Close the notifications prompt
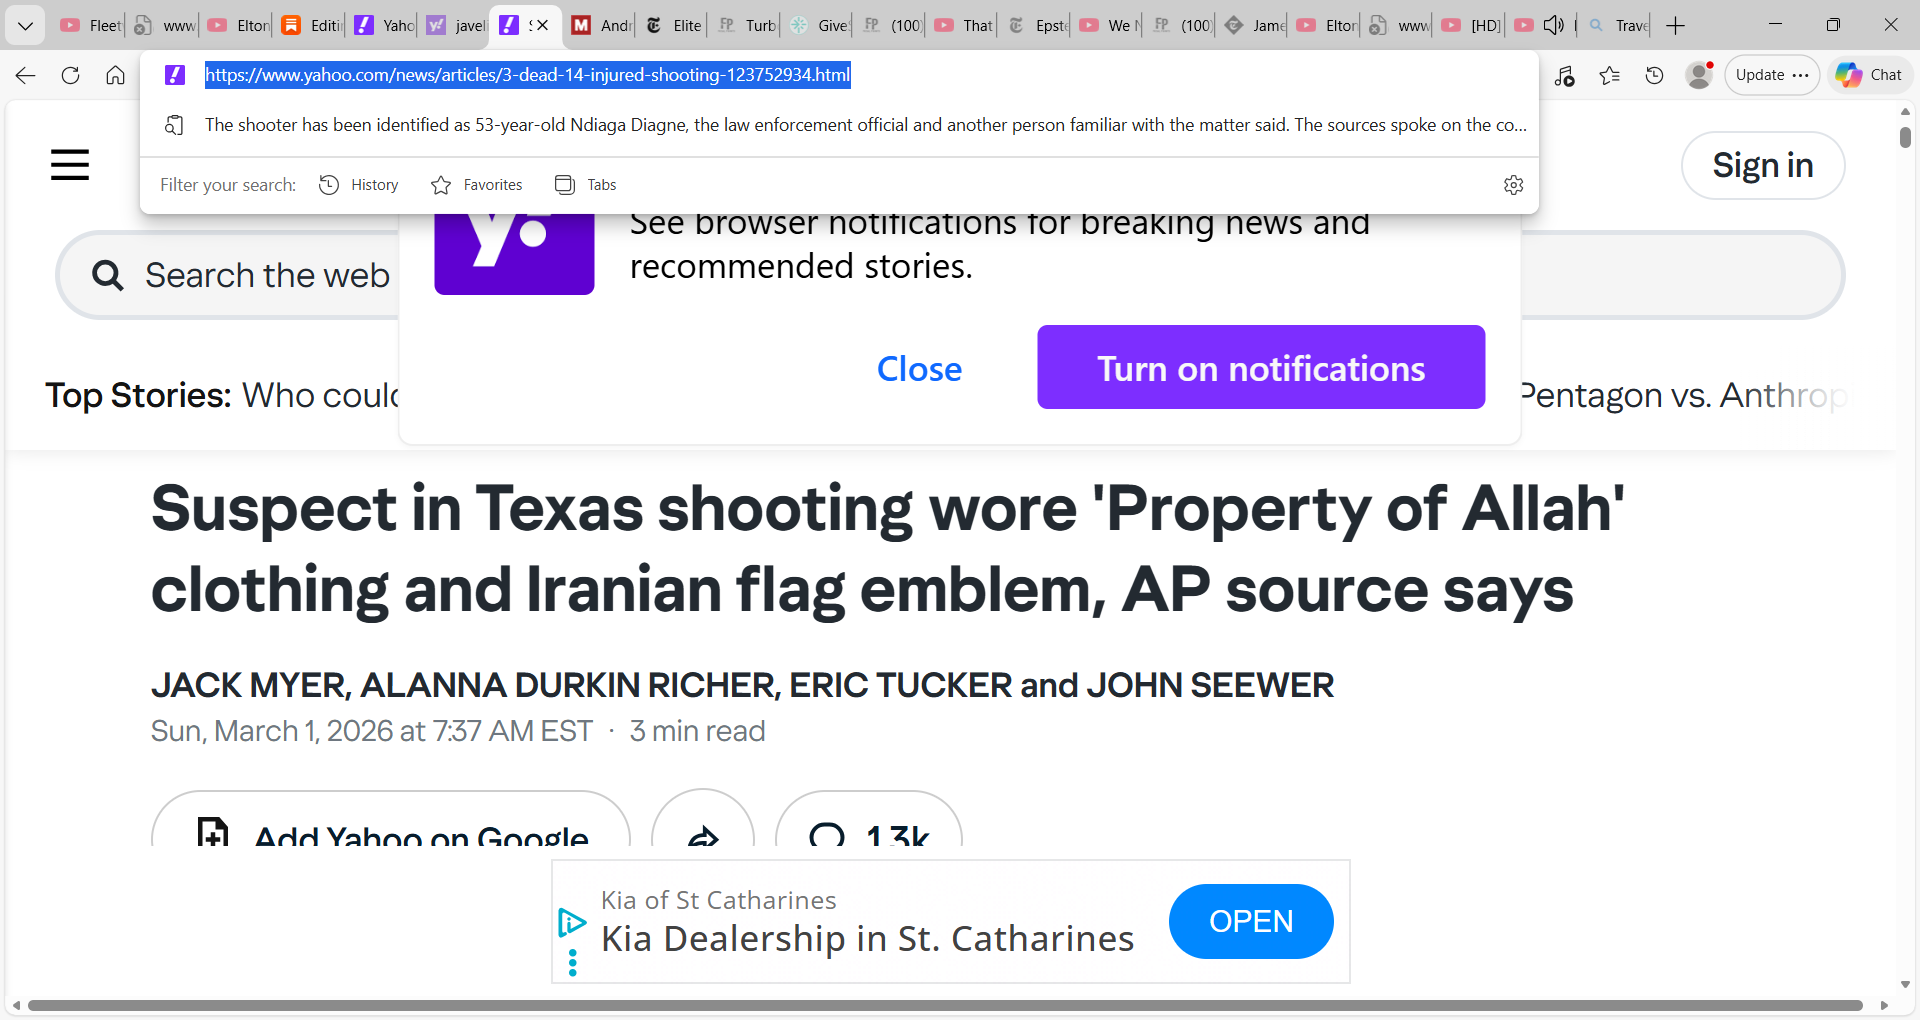Screen dimensions: 1920x1020 coord(919,369)
